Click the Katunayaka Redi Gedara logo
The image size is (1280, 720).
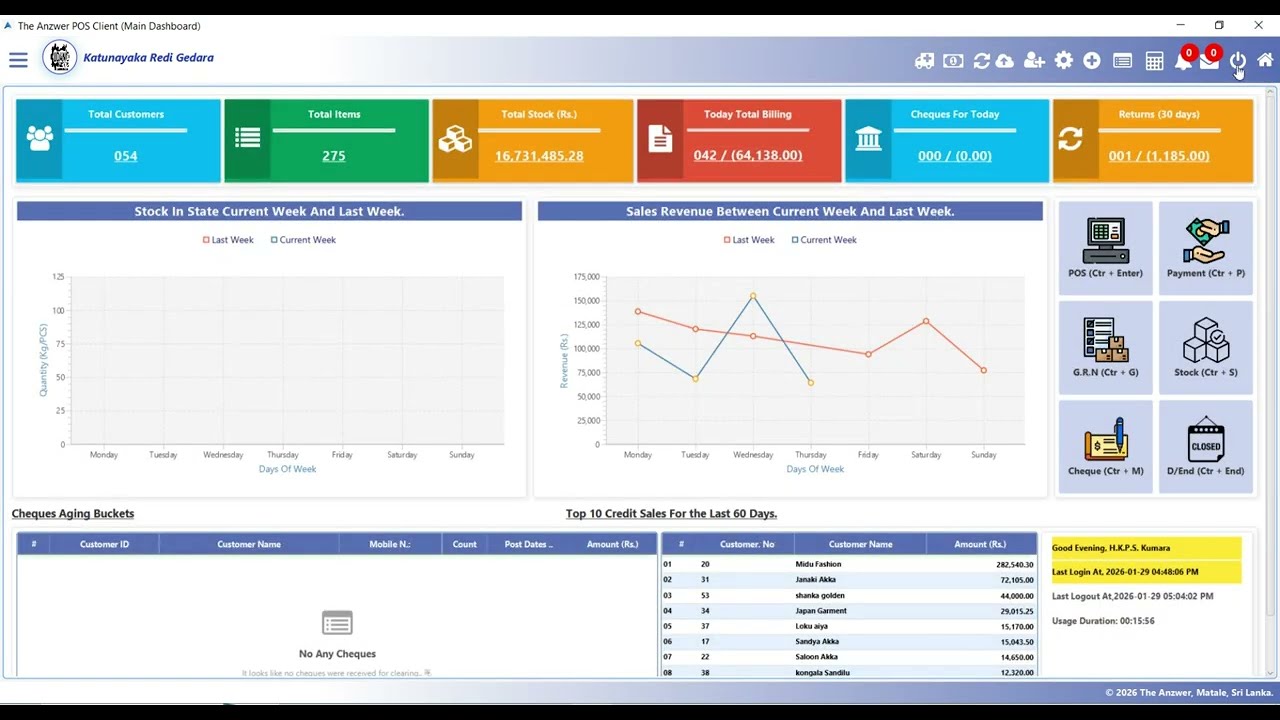click(x=60, y=58)
